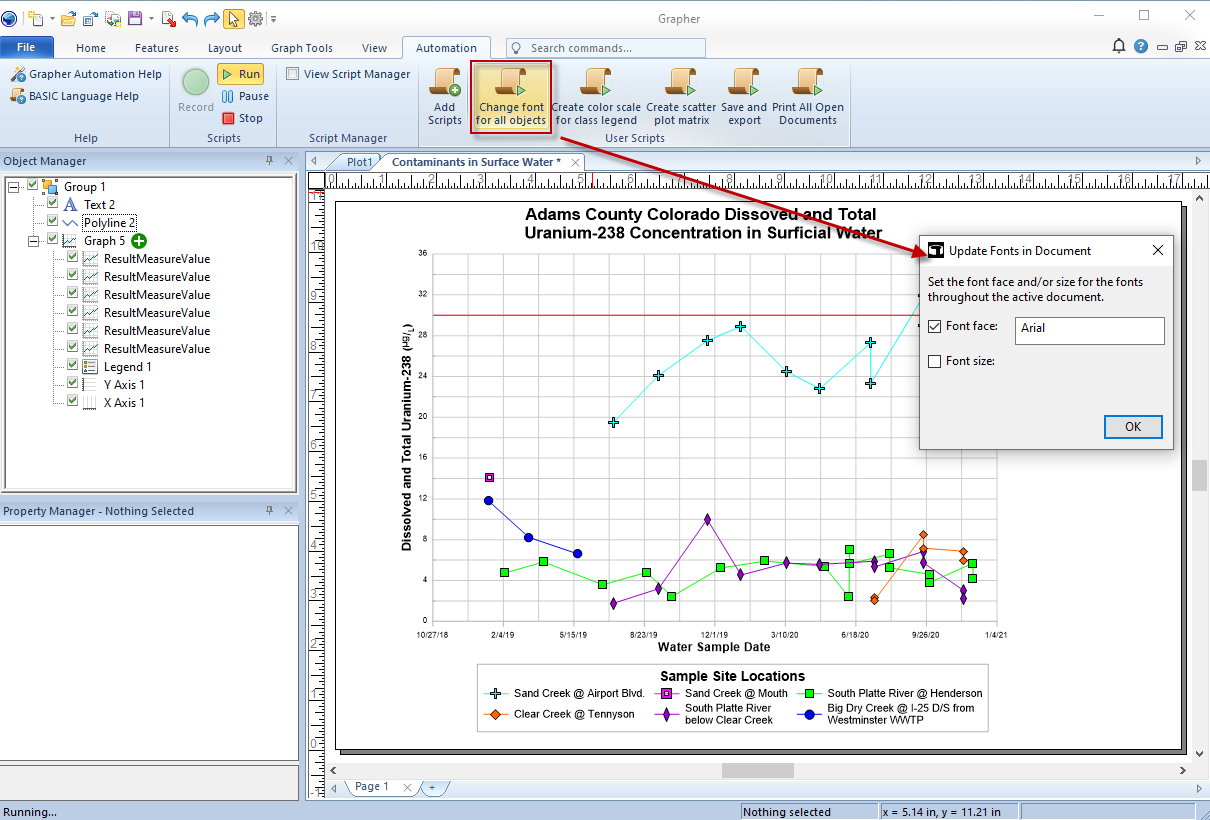Switch to the Layout ribbon tab
This screenshot has width=1210, height=820.
click(224, 47)
